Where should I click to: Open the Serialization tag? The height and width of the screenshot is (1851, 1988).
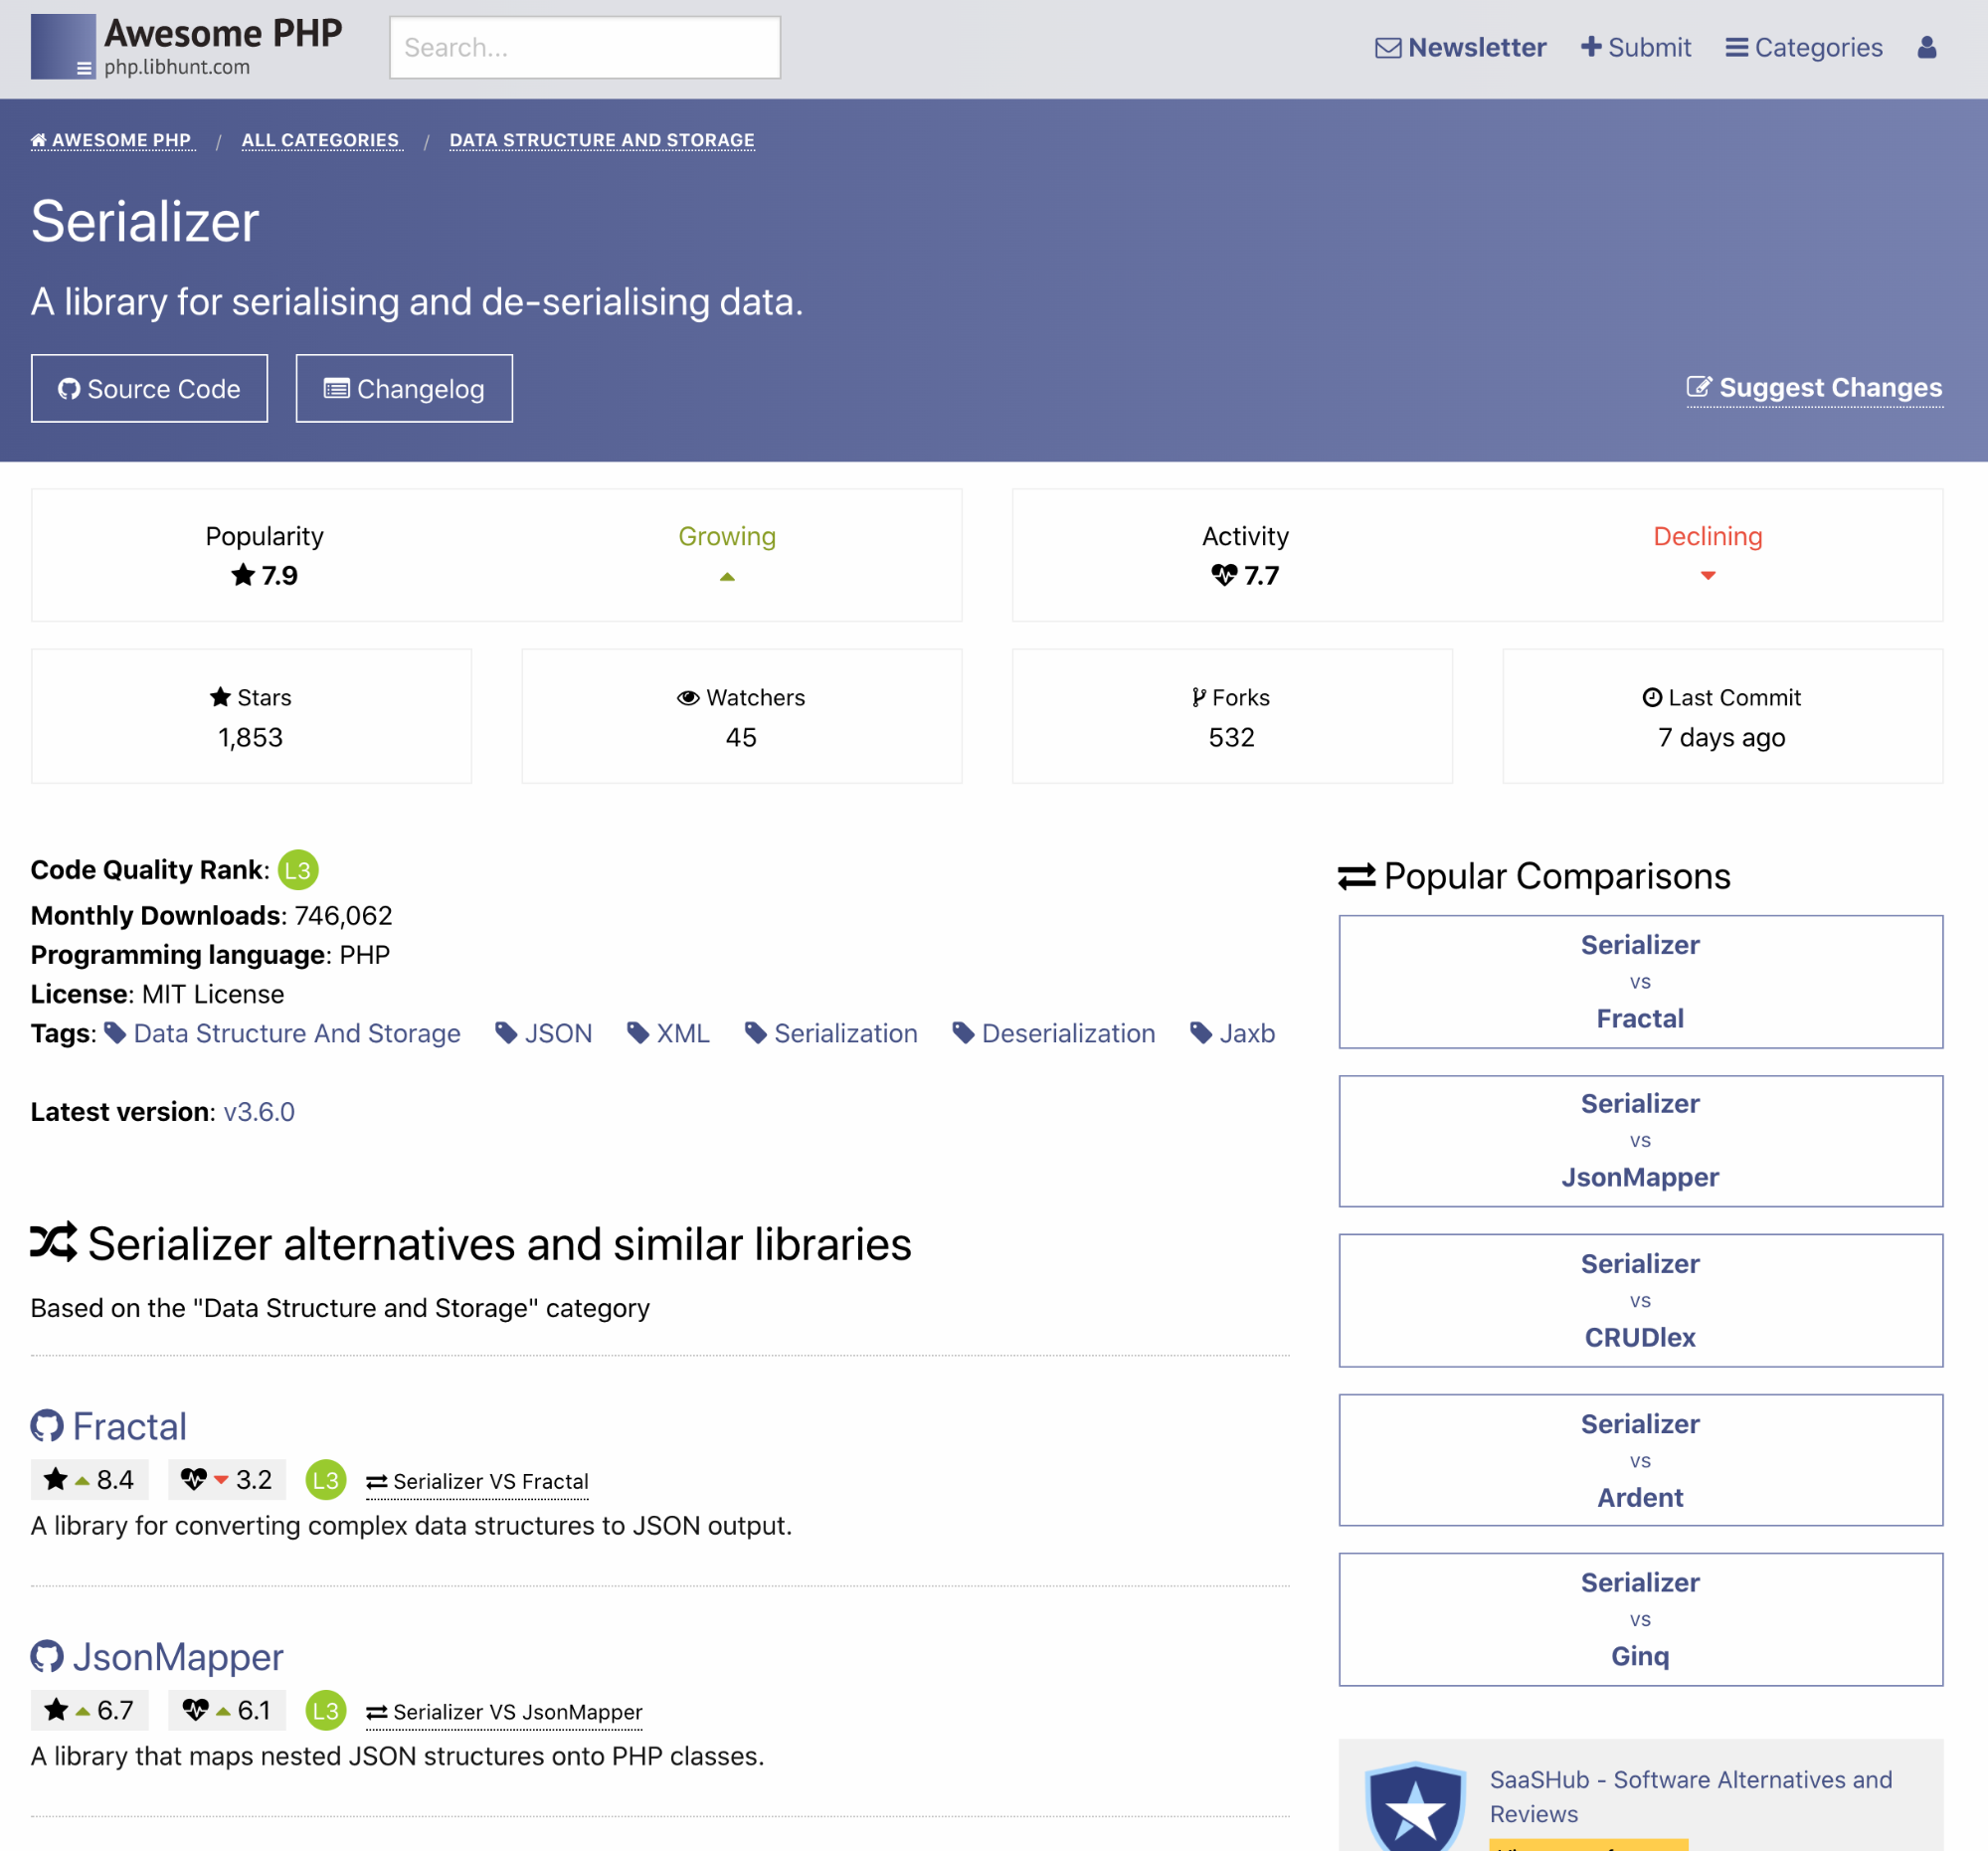point(831,1033)
